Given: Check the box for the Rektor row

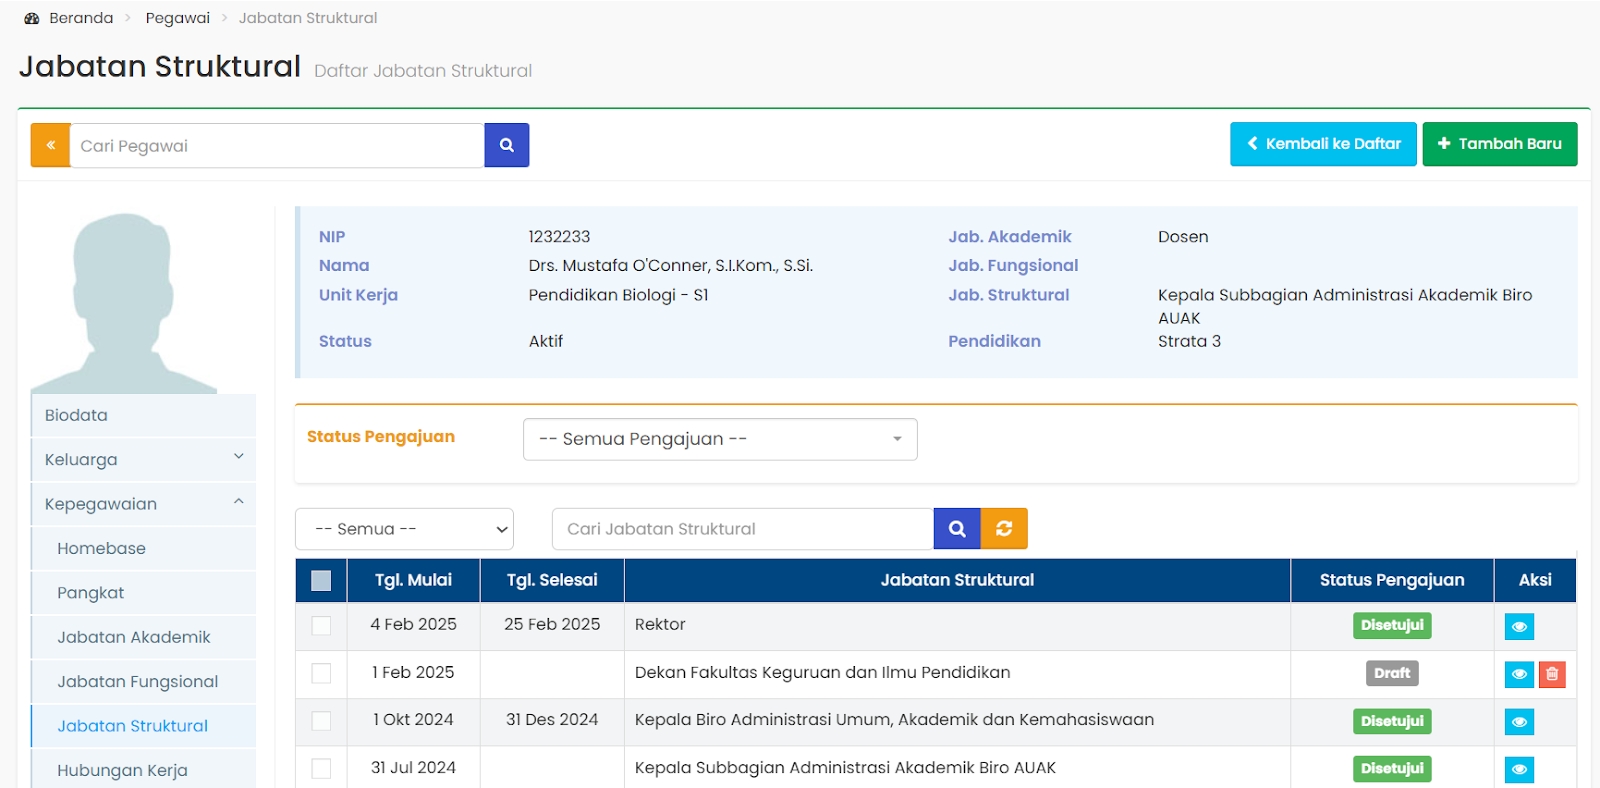Looking at the screenshot, I should tap(321, 625).
